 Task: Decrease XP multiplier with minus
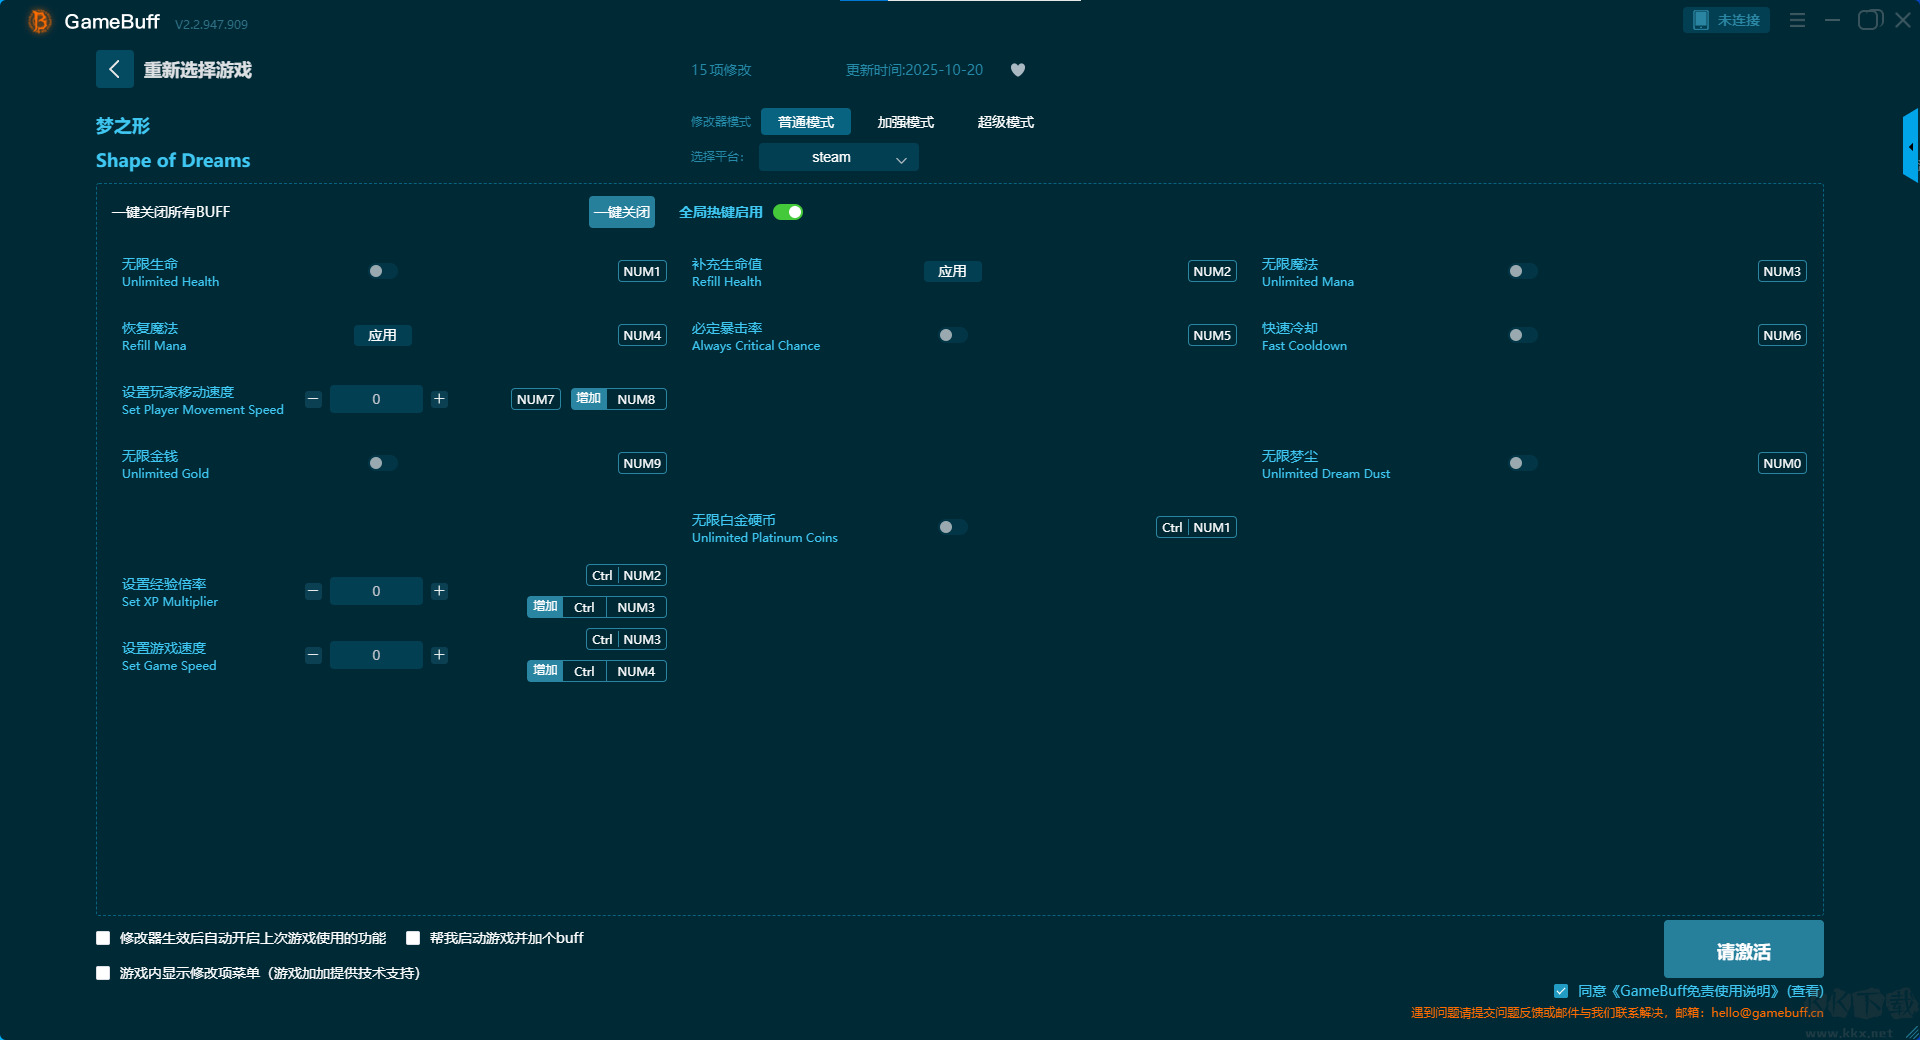coord(313,591)
